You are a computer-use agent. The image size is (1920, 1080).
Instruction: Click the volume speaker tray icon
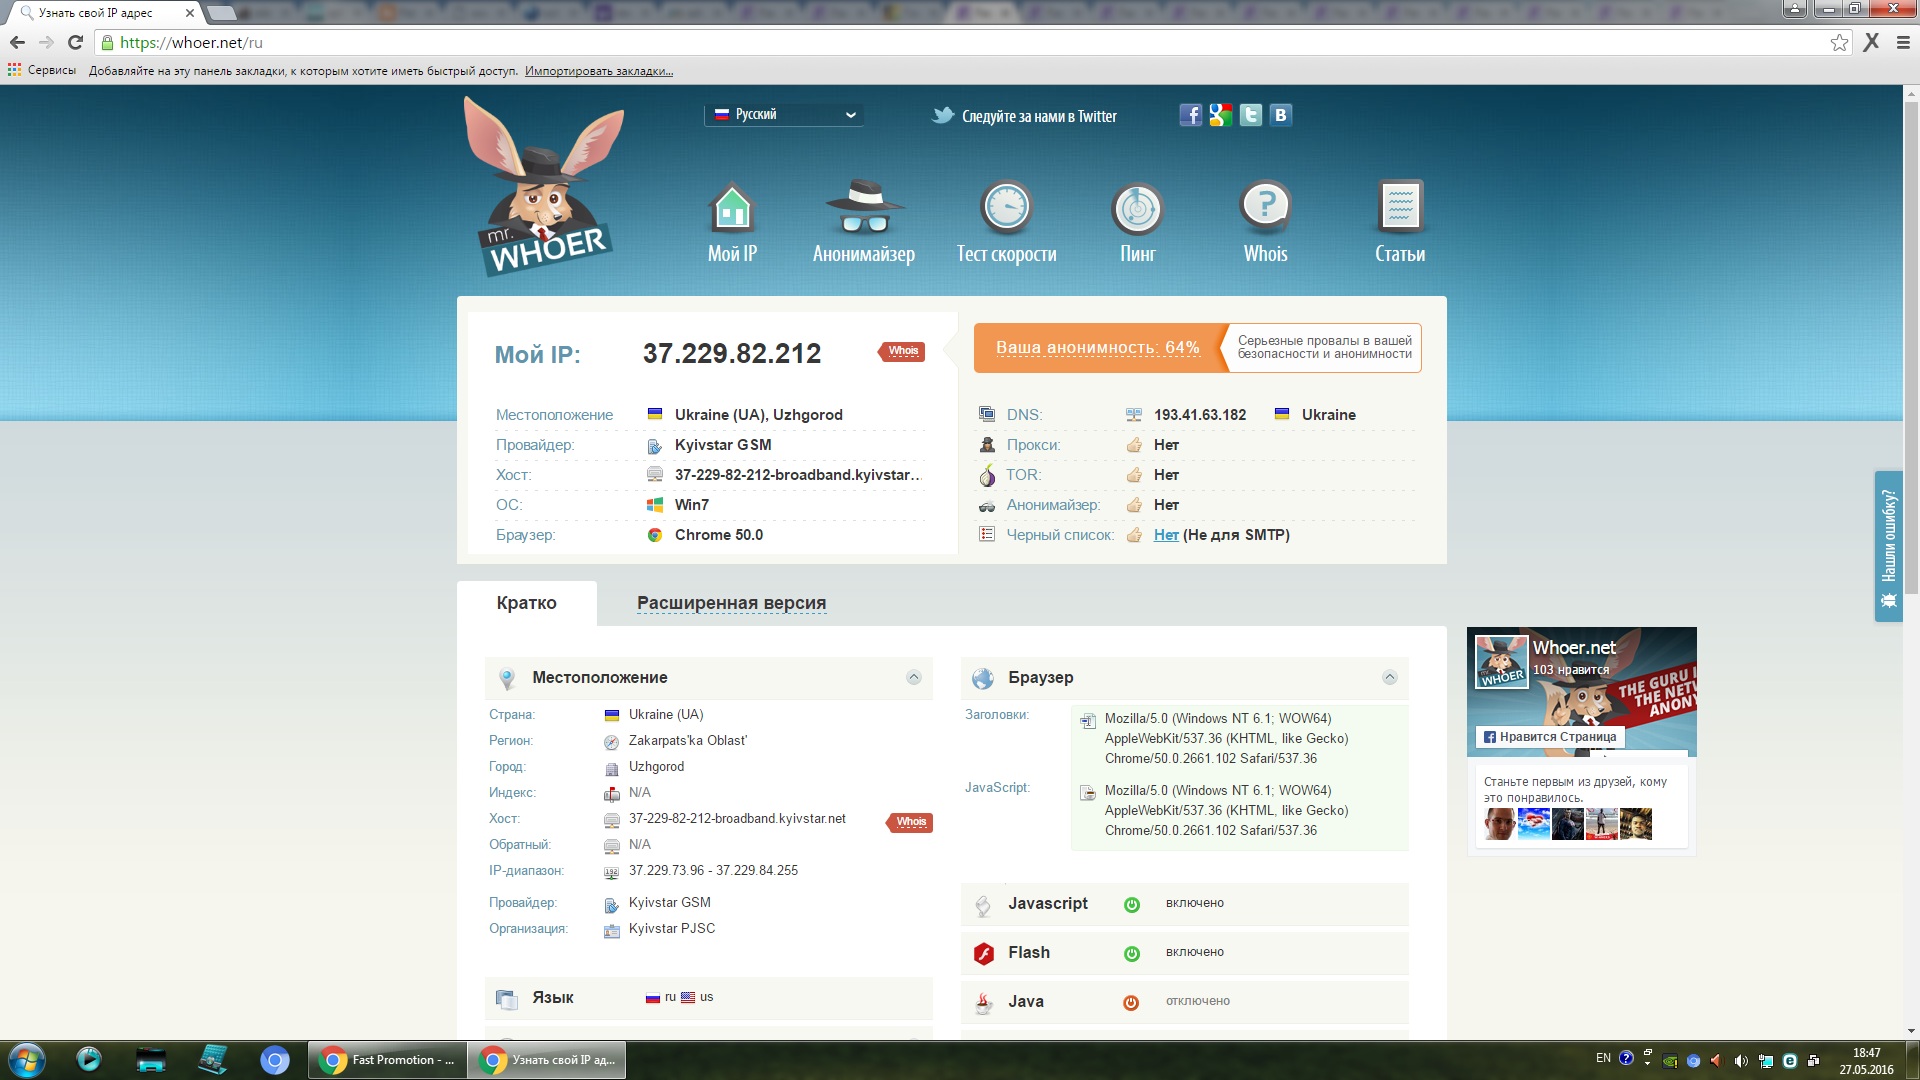(x=1741, y=1061)
